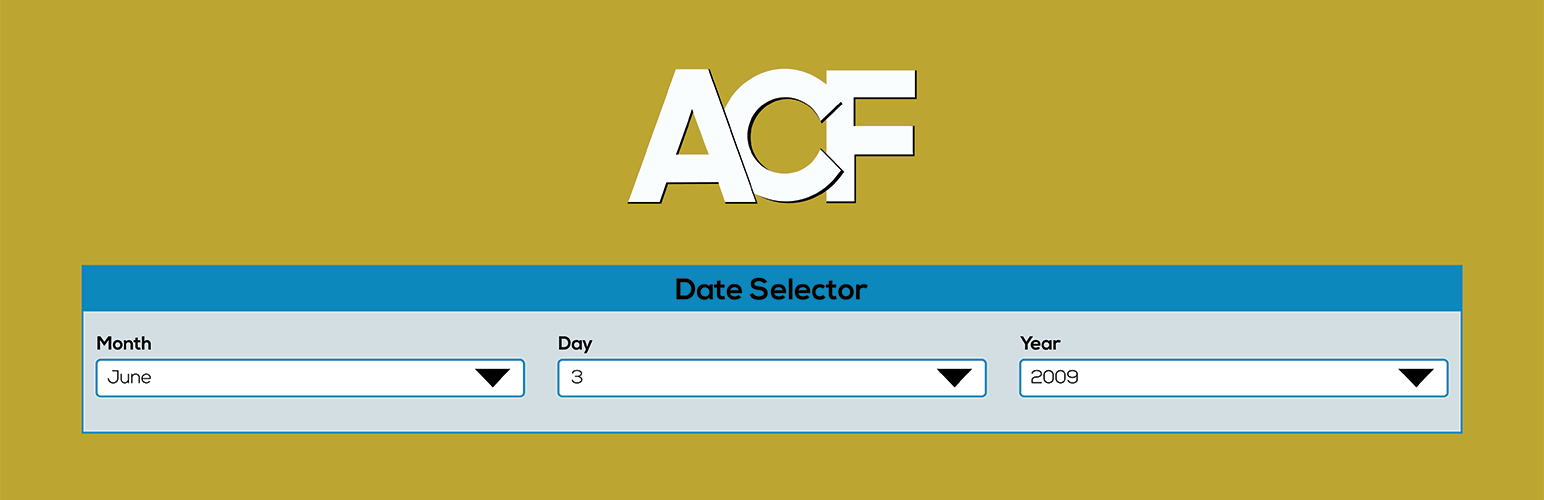
Task: Click the Day dropdown triangle arrow
Action: (x=954, y=378)
